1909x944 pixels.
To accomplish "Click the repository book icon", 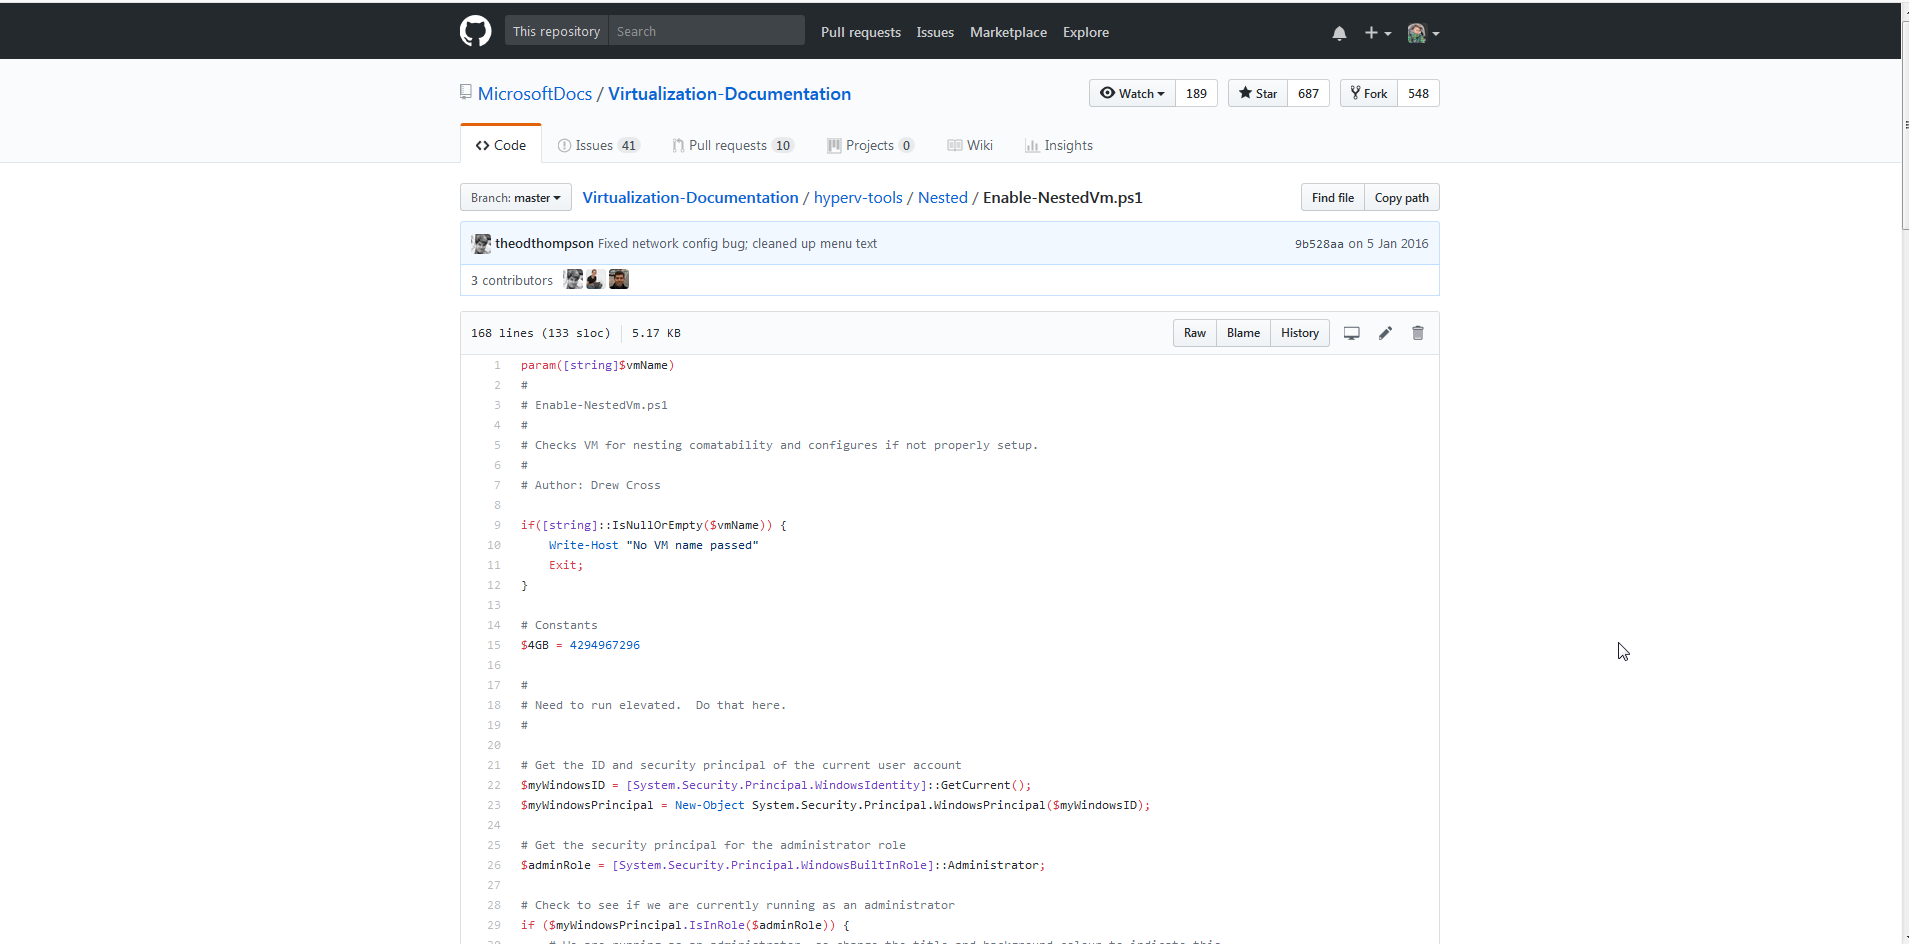I will [x=466, y=92].
